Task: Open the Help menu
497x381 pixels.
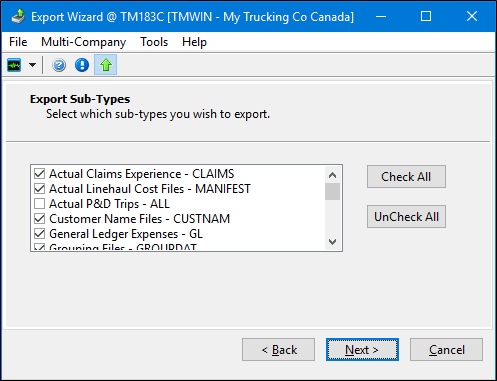Action: click(194, 42)
